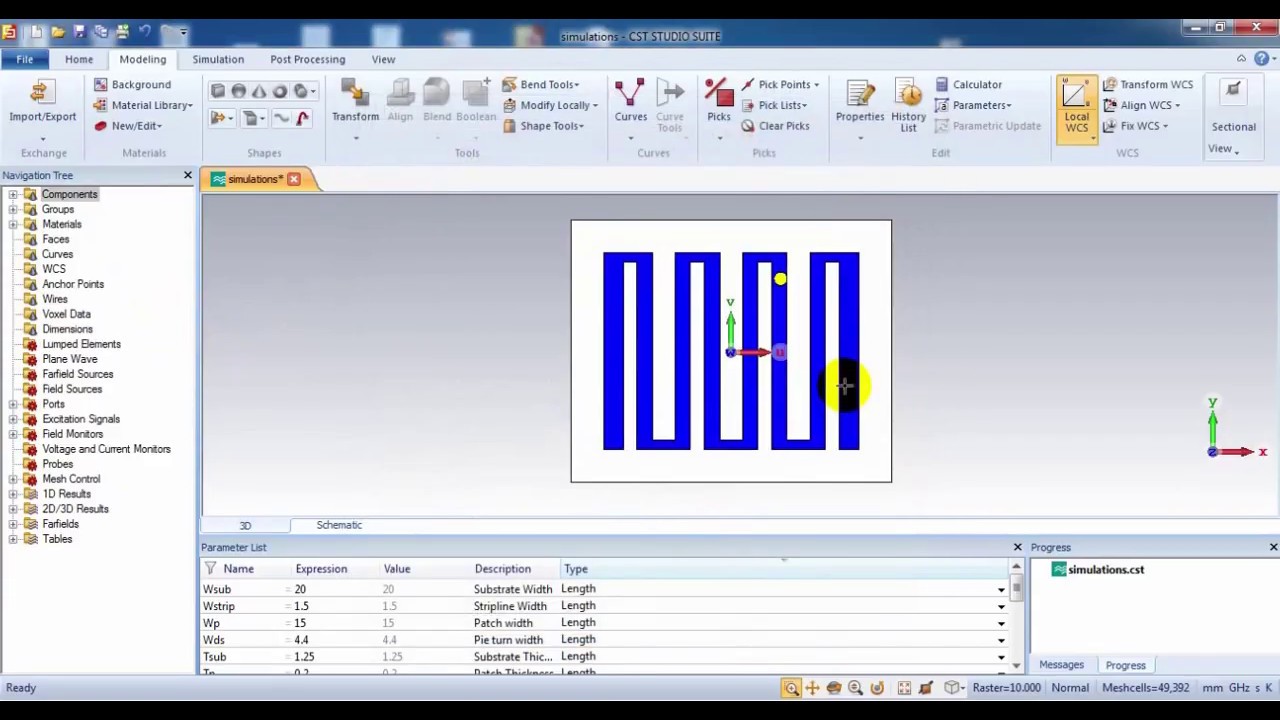Screen dimensions: 1280x720
Task: Click Transform WCS
Action: 1147,85
